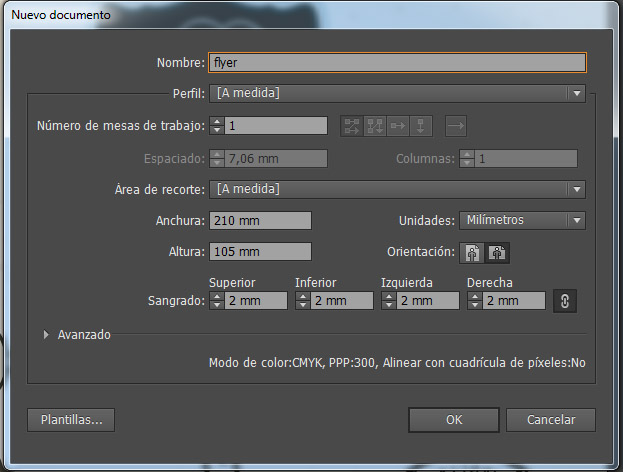Select grid by row artboard layout icon
Image resolution: width=623 pixels, height=472 pixels.
351,126
